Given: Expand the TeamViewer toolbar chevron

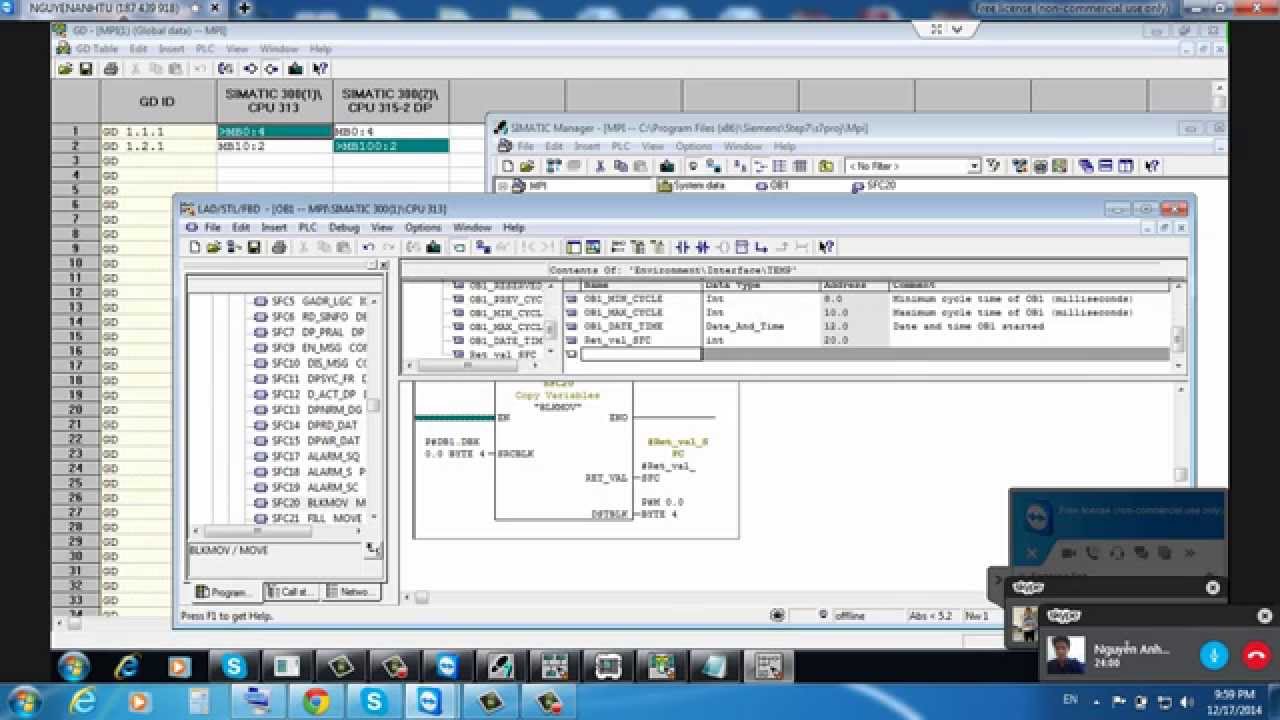Looking at the screenshot, I should click(957, 29).
